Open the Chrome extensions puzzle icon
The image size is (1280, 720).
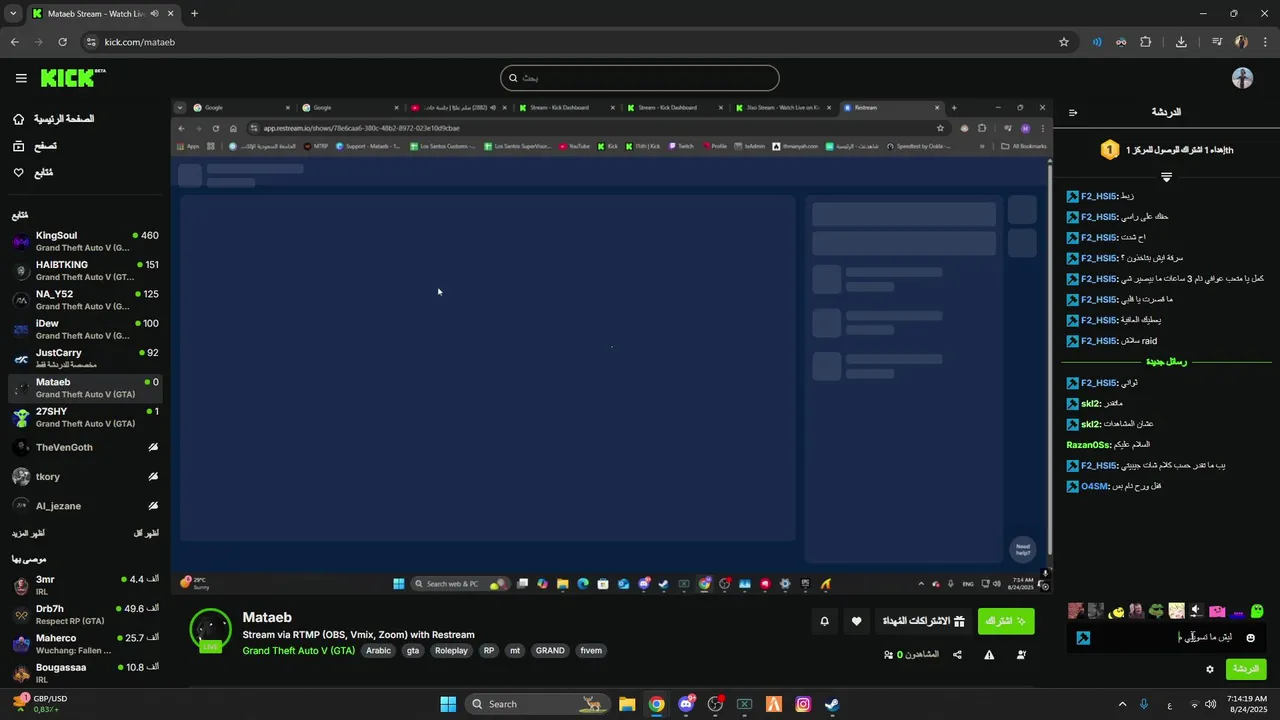pos(1146,42)
